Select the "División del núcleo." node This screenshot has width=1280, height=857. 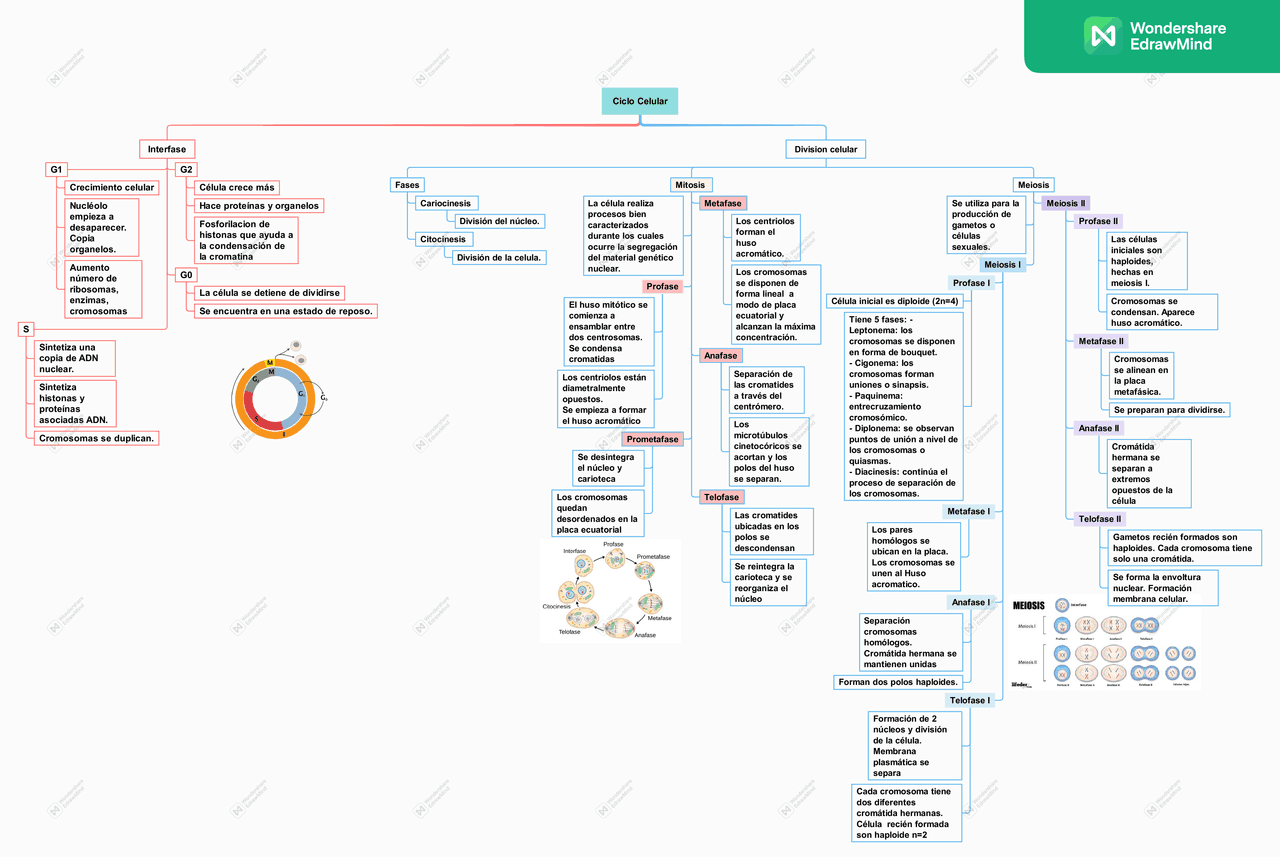coord(499,221)
